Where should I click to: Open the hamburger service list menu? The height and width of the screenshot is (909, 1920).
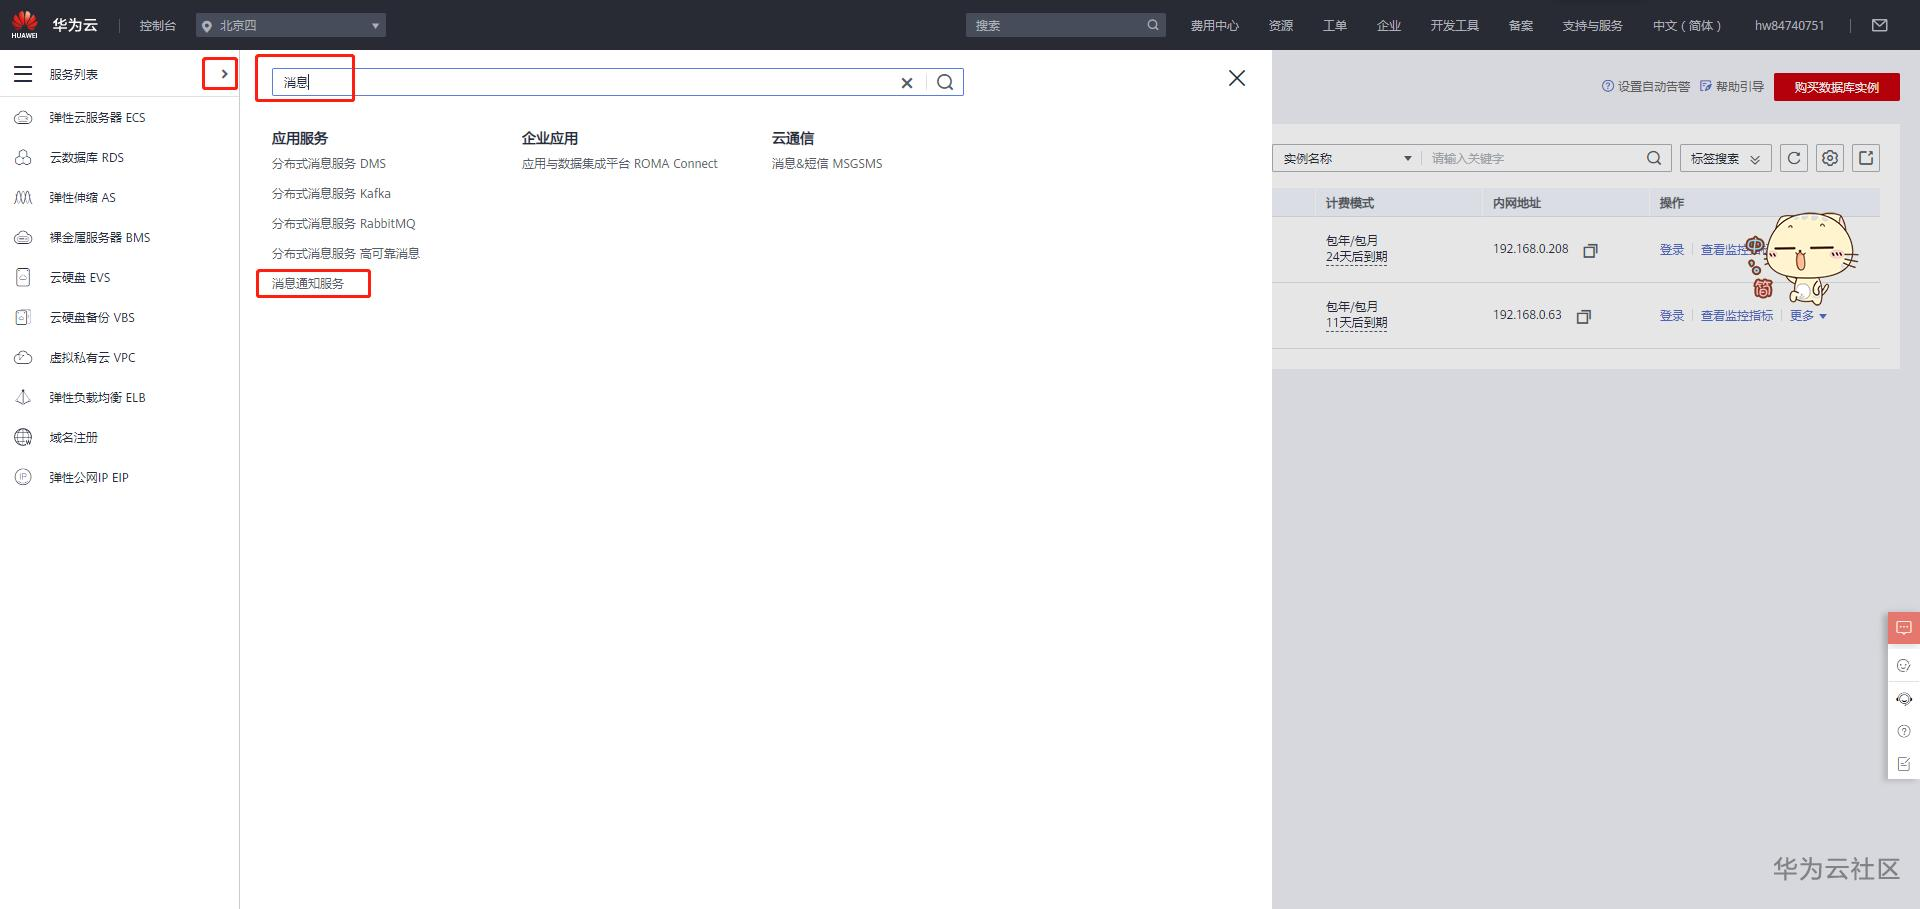click(x=23, y=74)
